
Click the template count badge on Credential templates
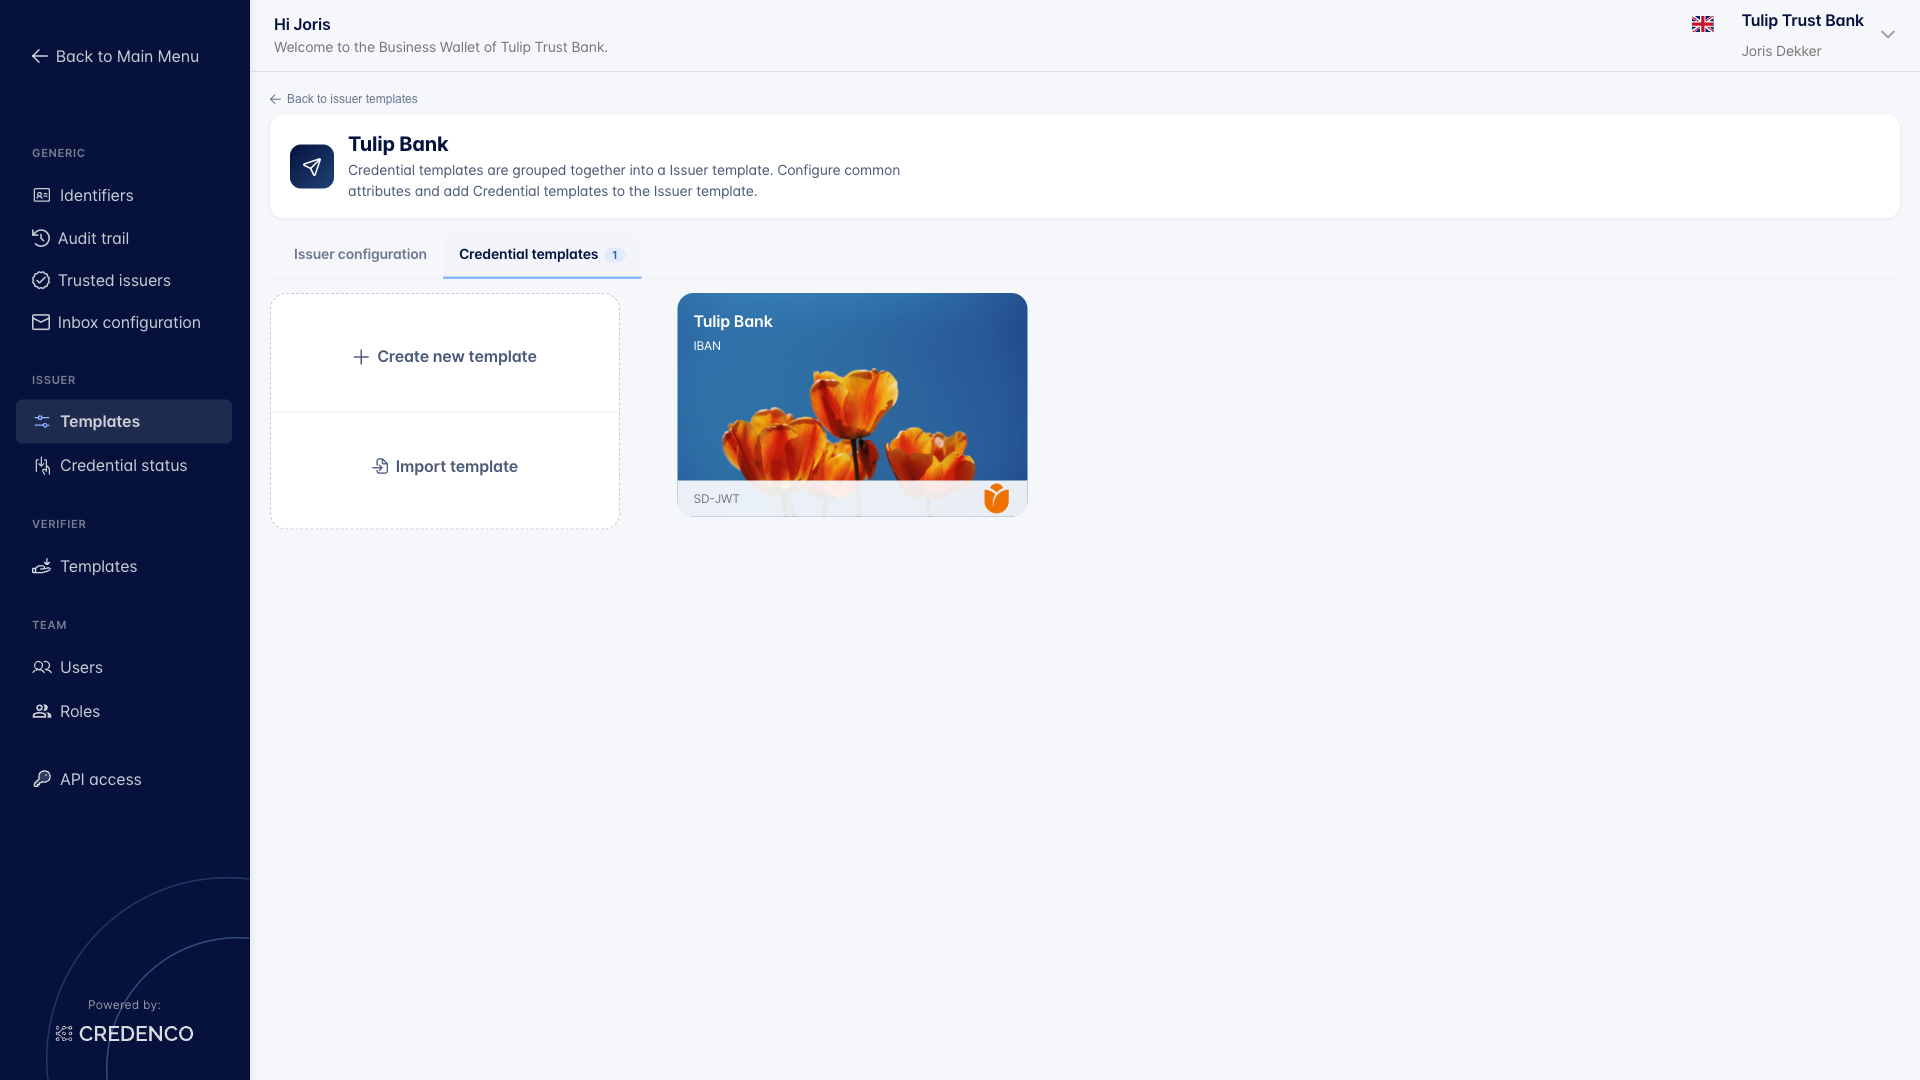(614, 255)
